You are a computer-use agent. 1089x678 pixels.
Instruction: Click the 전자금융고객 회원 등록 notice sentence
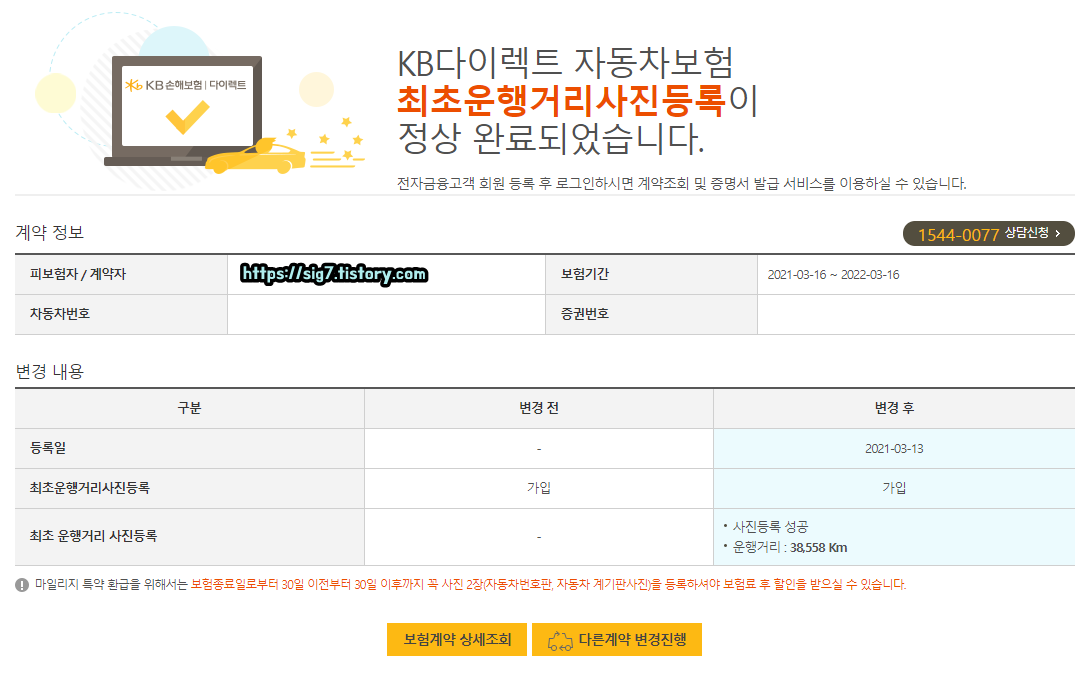point(681,183)
